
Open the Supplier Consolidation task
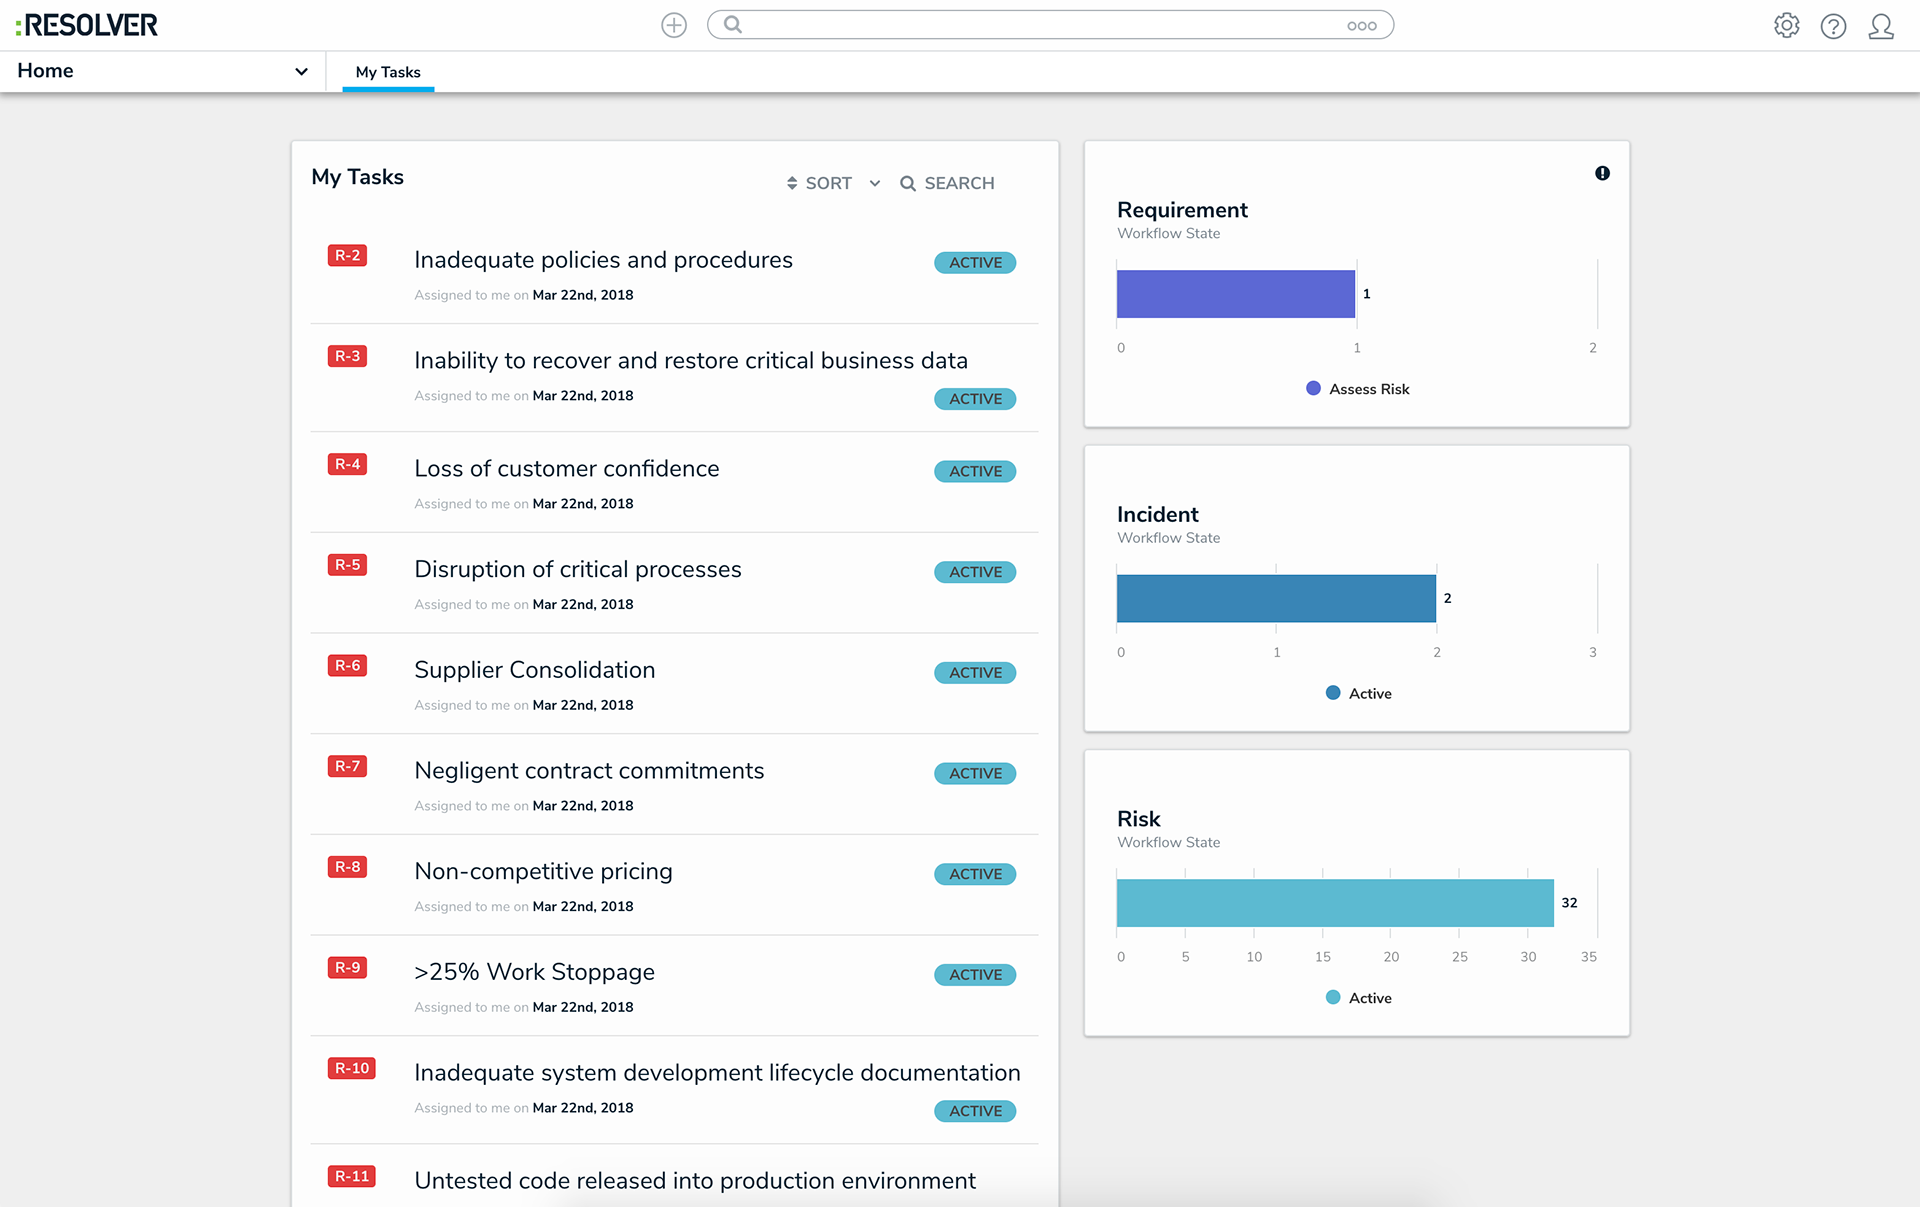point(534,670)
